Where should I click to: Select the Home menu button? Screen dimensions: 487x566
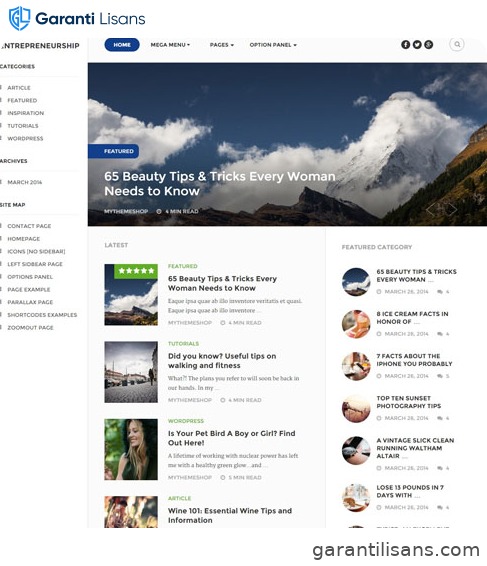click(122, 45)
